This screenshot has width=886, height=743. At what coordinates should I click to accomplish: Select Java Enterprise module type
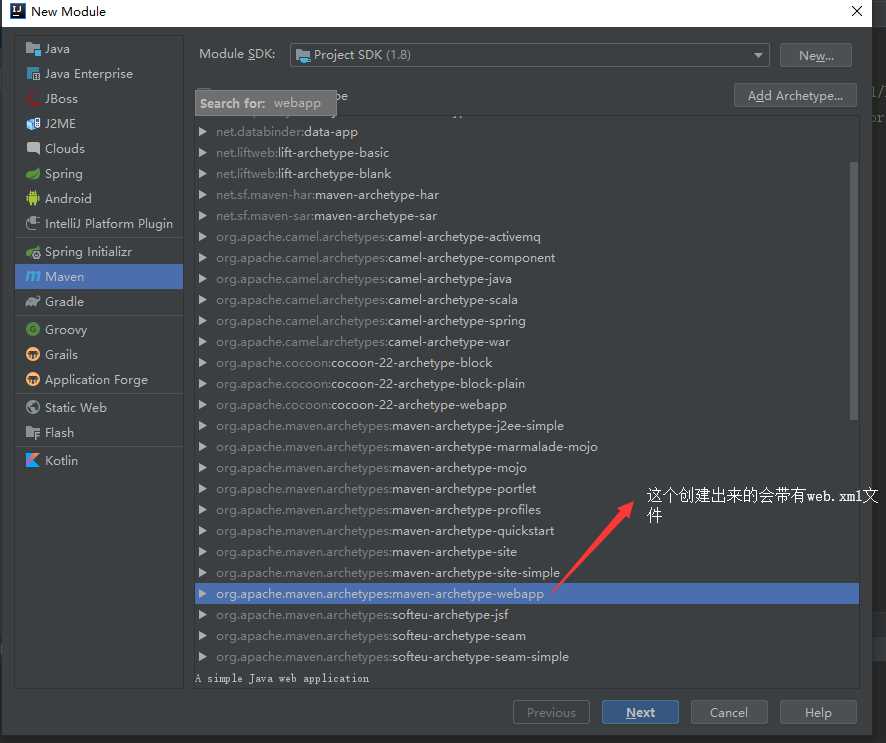pos(99,73)
